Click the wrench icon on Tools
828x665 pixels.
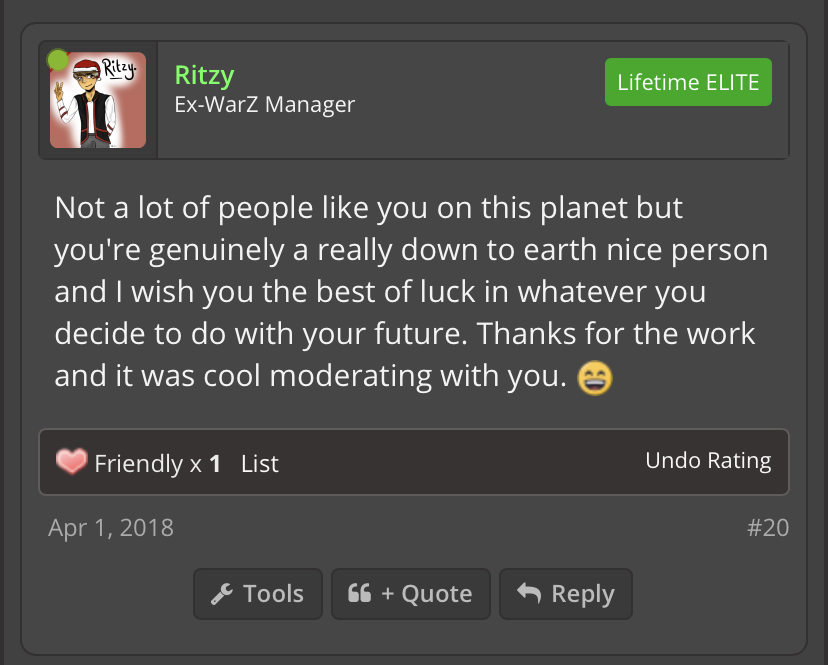(222, 594)
